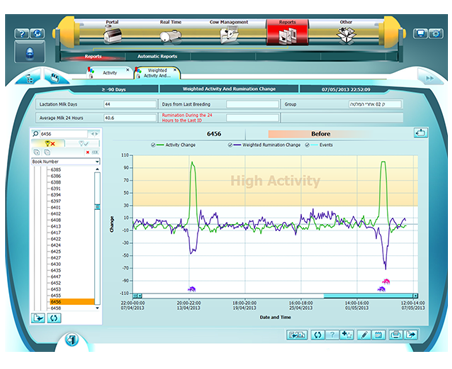Image resolution: width=452 pixels, height=369 pixels.
Task: Click the Other open-box icon
Action: 346,35
